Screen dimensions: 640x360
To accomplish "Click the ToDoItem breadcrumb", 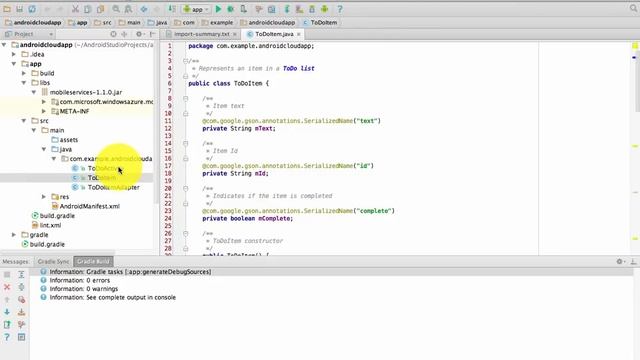I will [320, 22].
